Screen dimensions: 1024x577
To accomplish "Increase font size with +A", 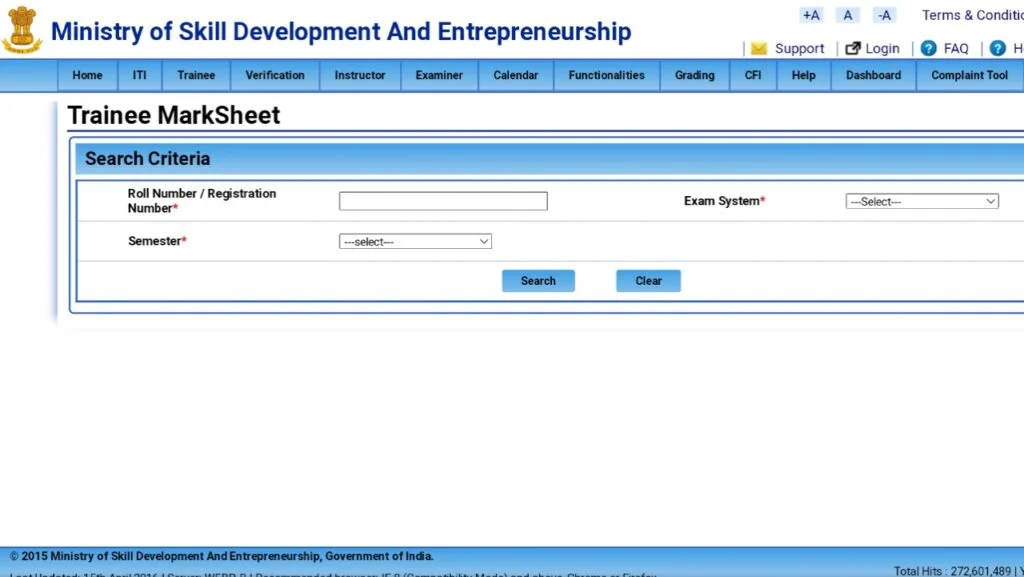I will (811, 15).
